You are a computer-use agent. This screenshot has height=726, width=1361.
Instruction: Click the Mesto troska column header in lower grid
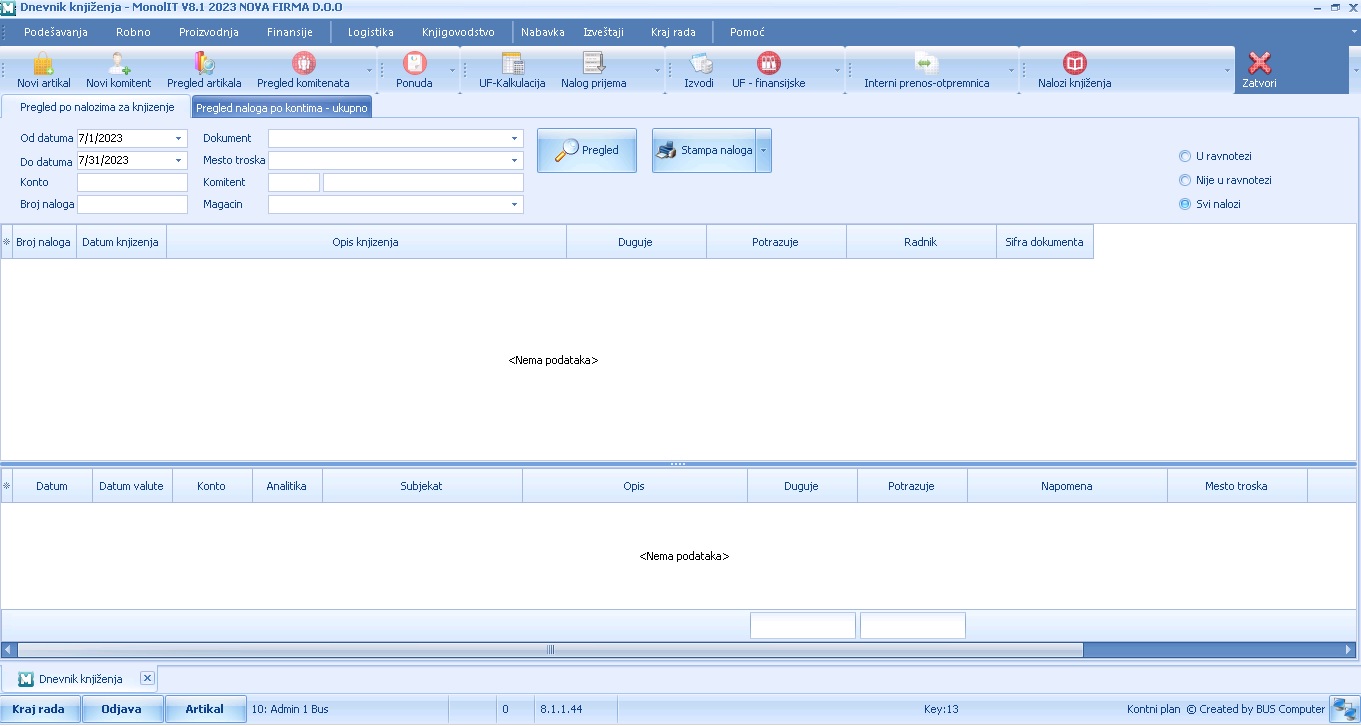click(1237, 486)
